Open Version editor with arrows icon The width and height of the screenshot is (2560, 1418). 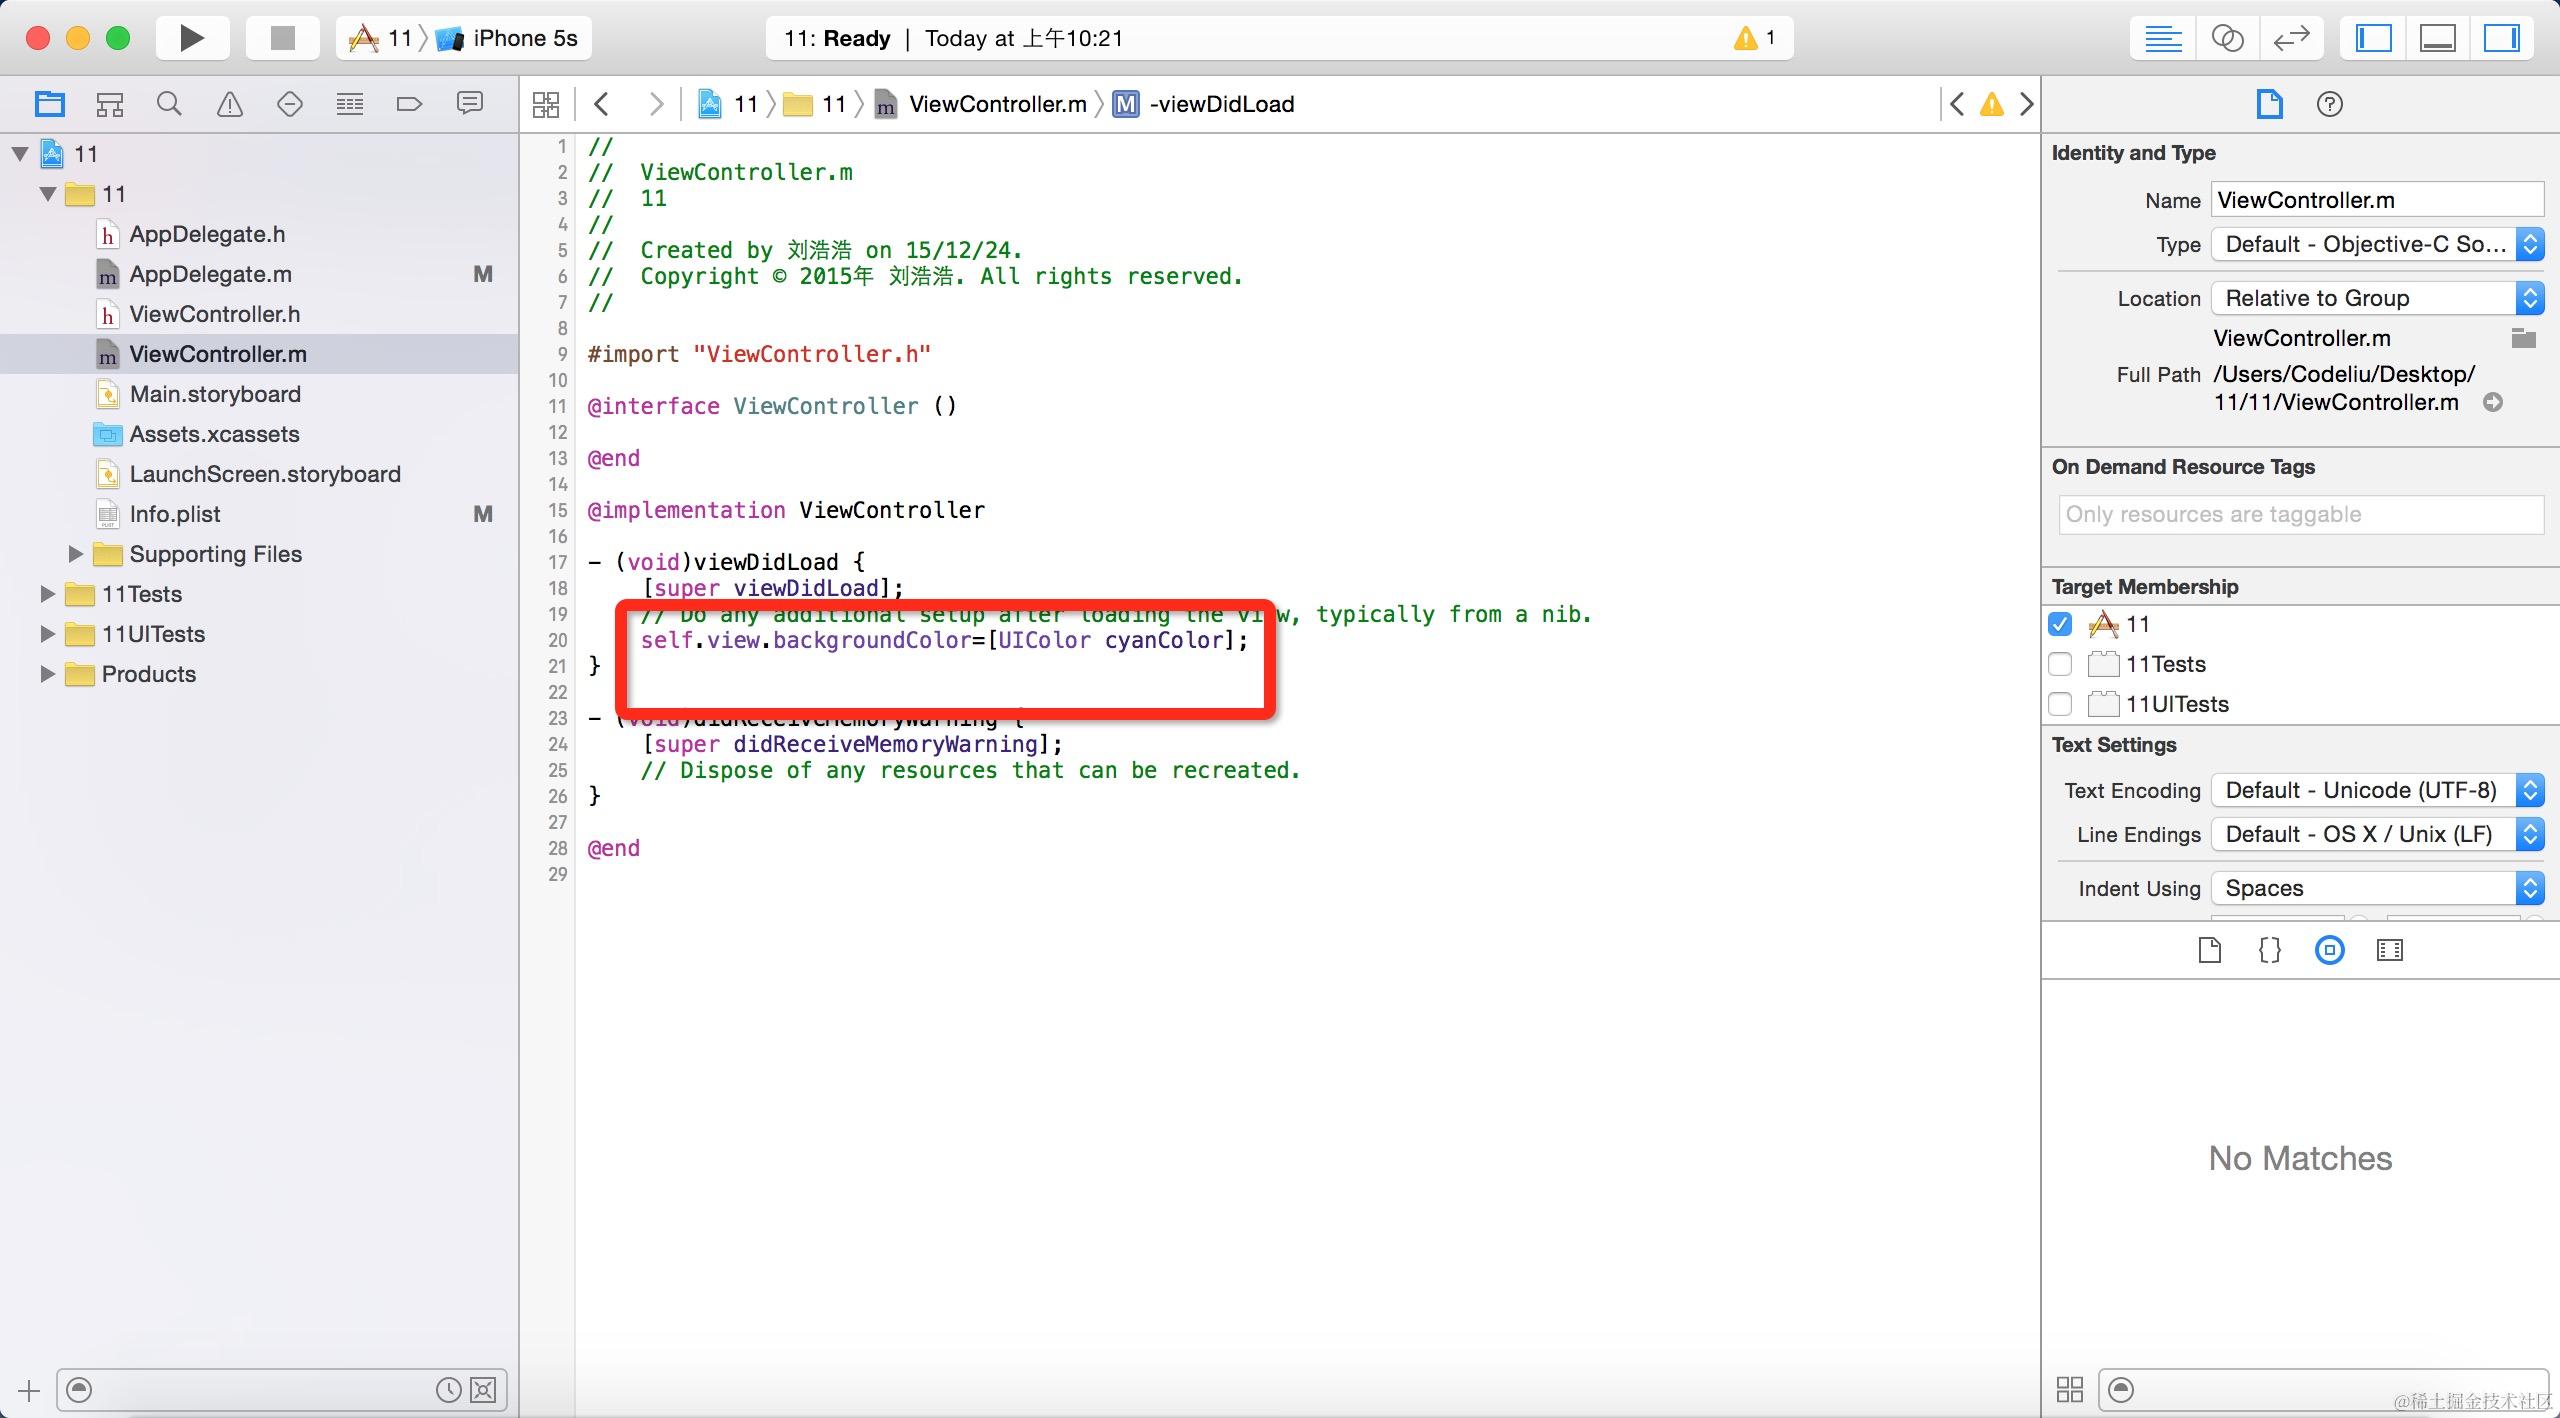(2290, 38)
